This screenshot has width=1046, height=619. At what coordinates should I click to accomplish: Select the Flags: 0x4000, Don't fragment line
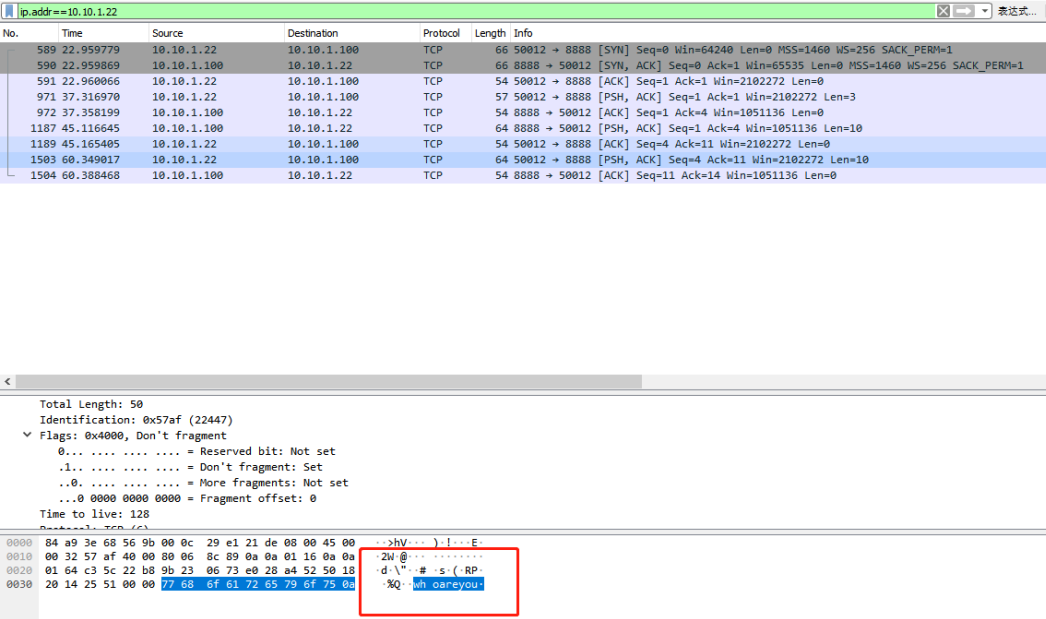(x=133, y=436)
